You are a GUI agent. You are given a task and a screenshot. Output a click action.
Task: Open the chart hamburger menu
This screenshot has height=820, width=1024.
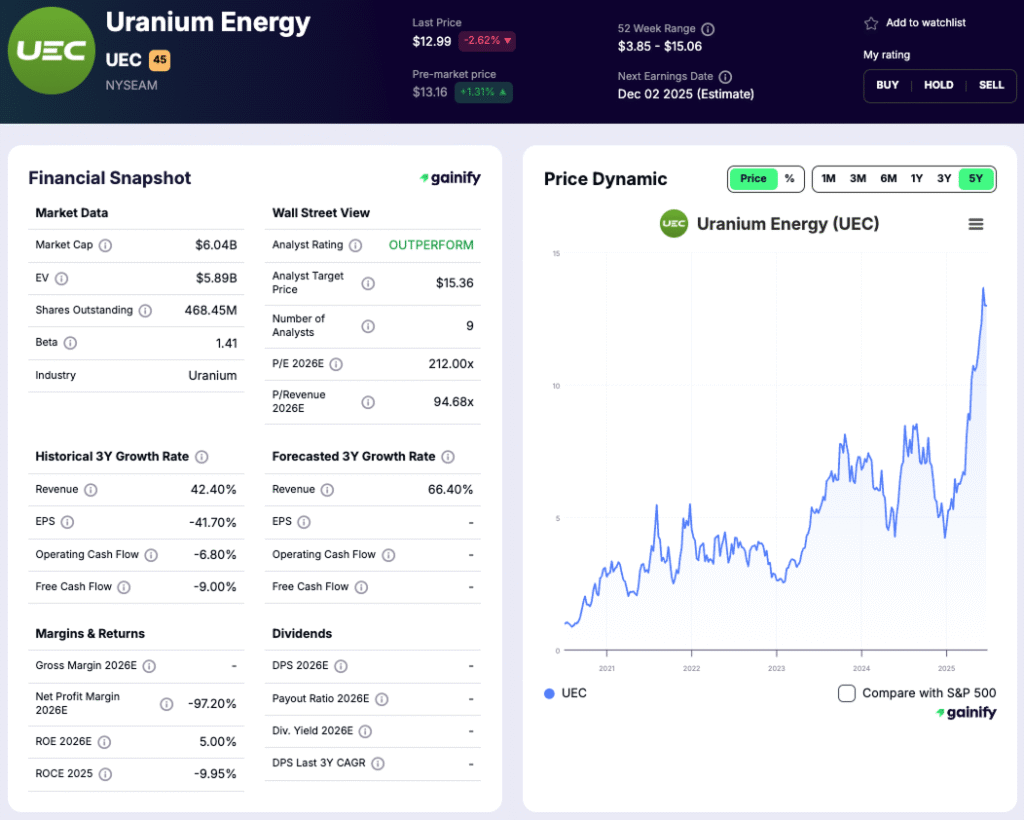[976, 224]
